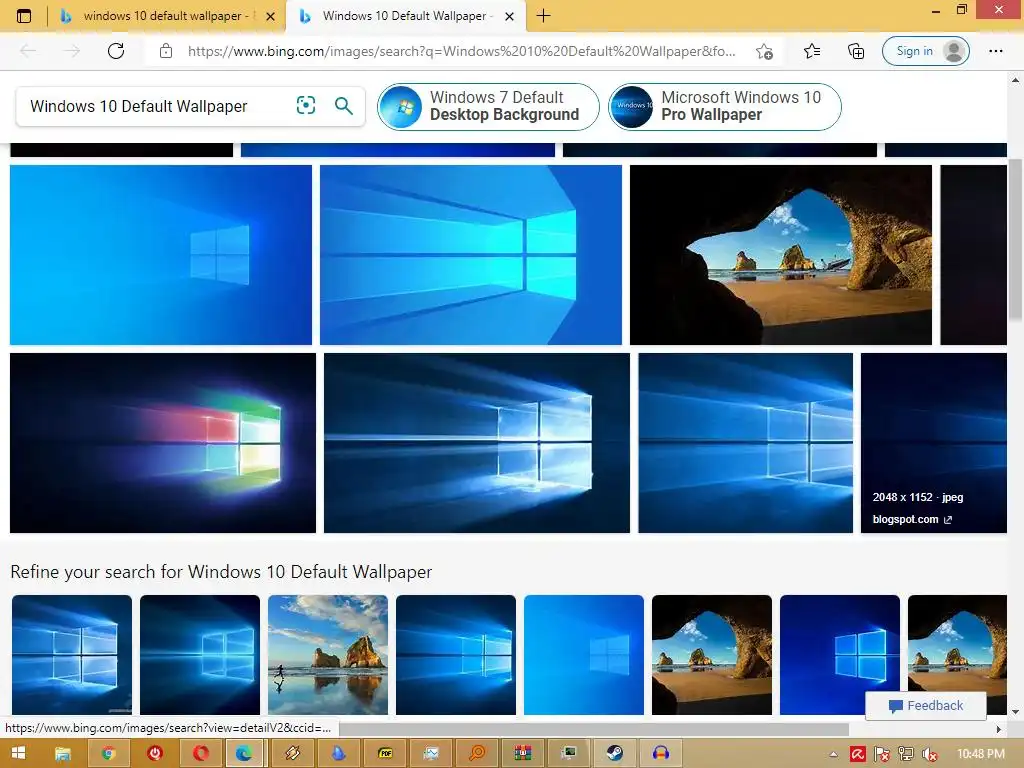
Task: Open 'Windows 7 Default Desktop Background' suggestion
Action: (488, 106)
